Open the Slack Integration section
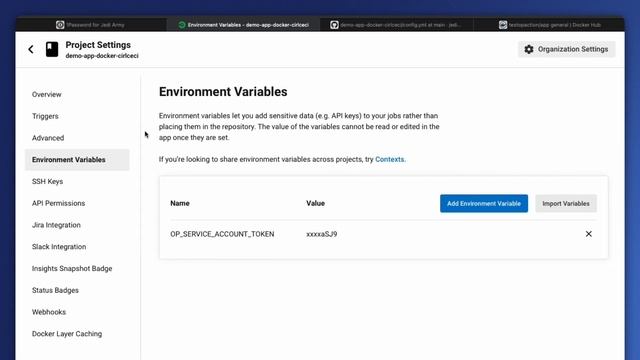 coord(59,247)
